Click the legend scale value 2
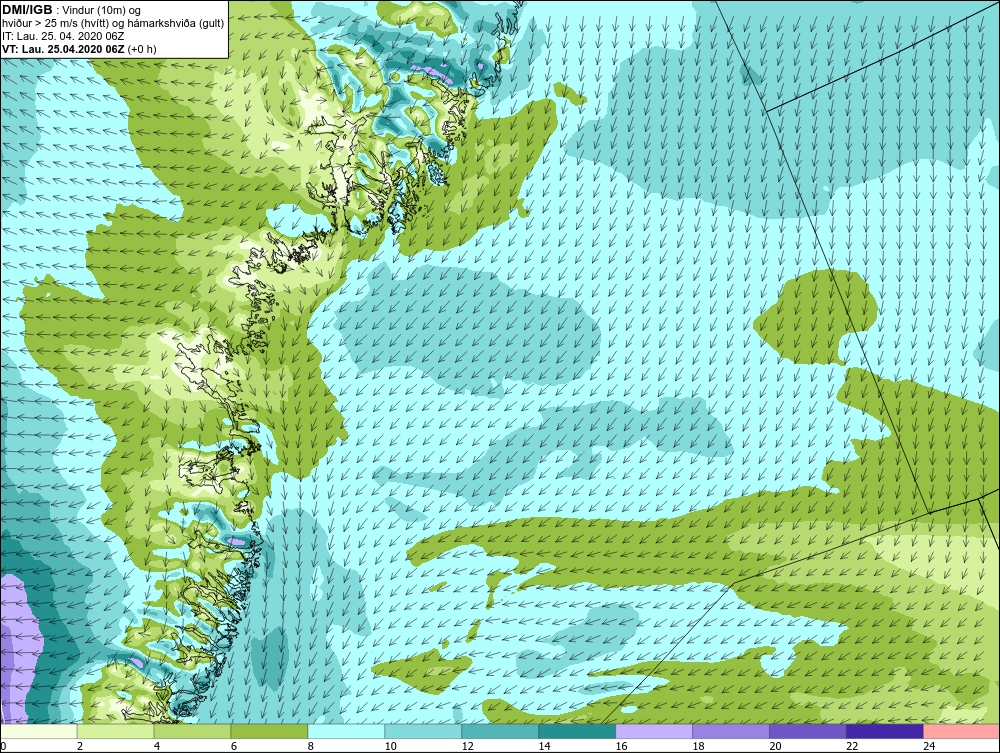This screenshot has height=753, width=1000. [x=80, y=747]
